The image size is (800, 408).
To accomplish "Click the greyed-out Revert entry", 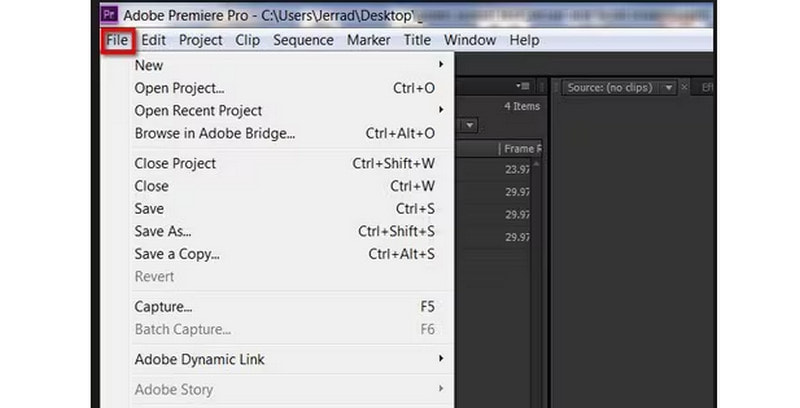I will [292, 276].
